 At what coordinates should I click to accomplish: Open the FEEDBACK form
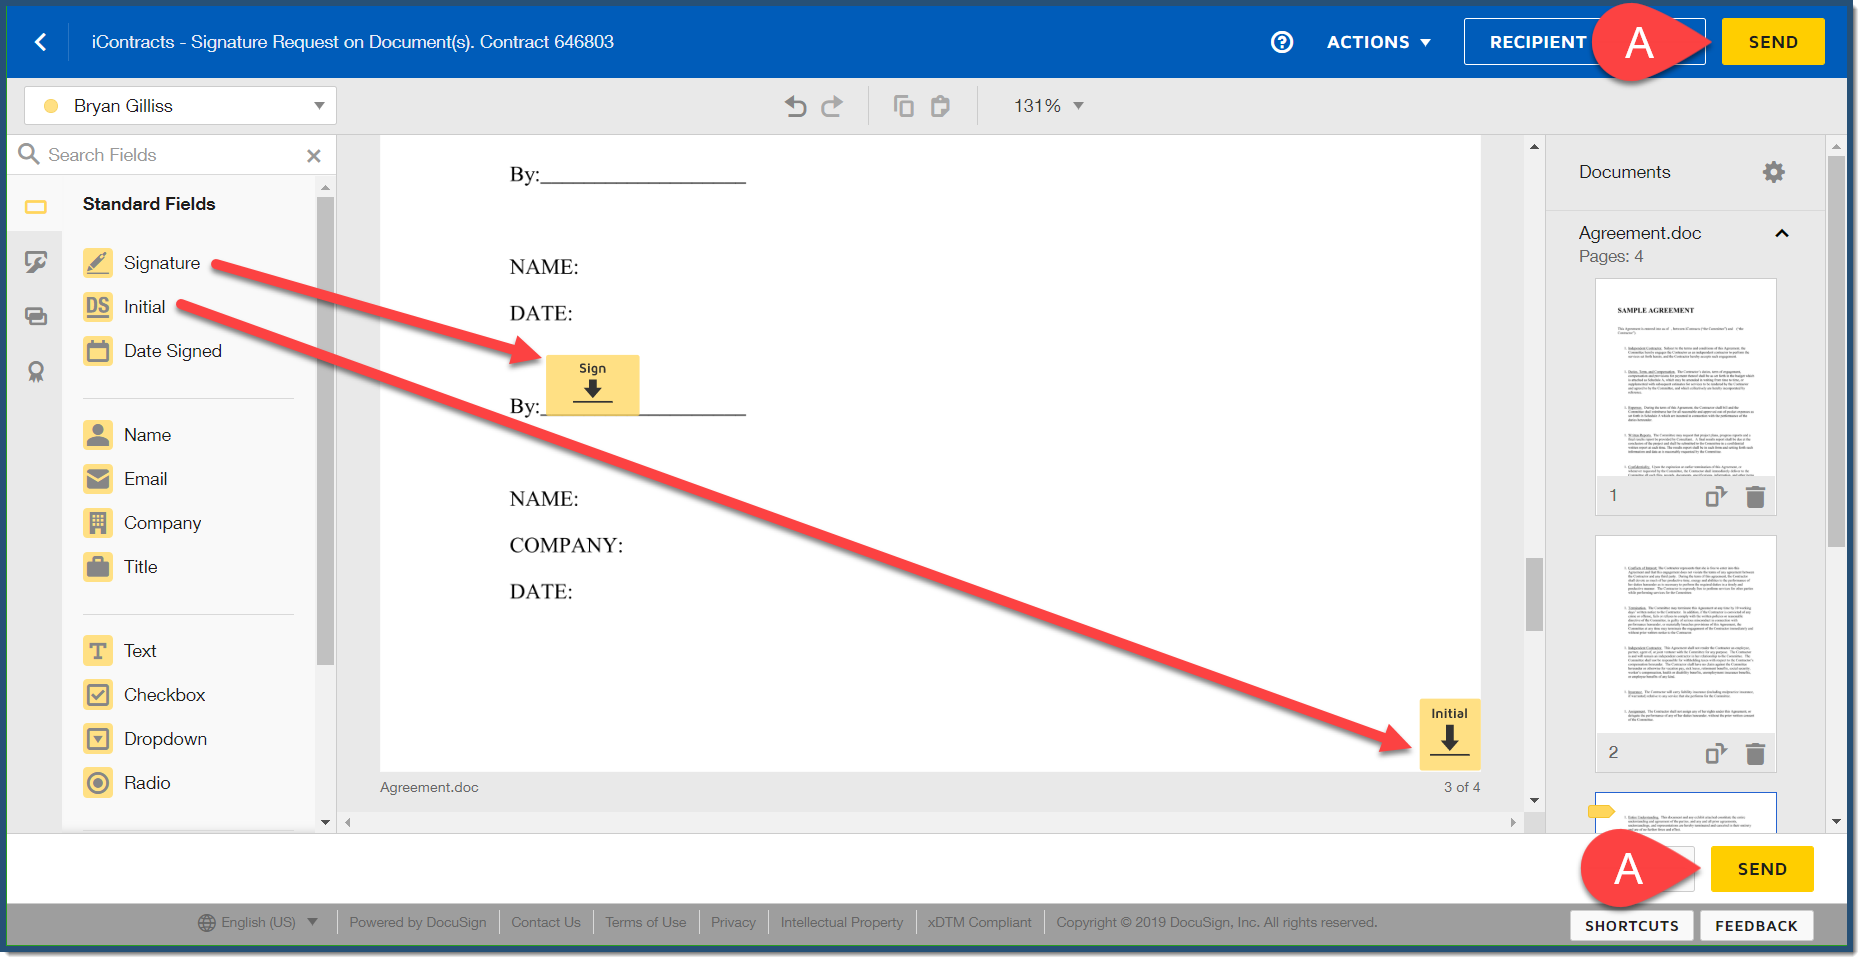point(1757,926)
